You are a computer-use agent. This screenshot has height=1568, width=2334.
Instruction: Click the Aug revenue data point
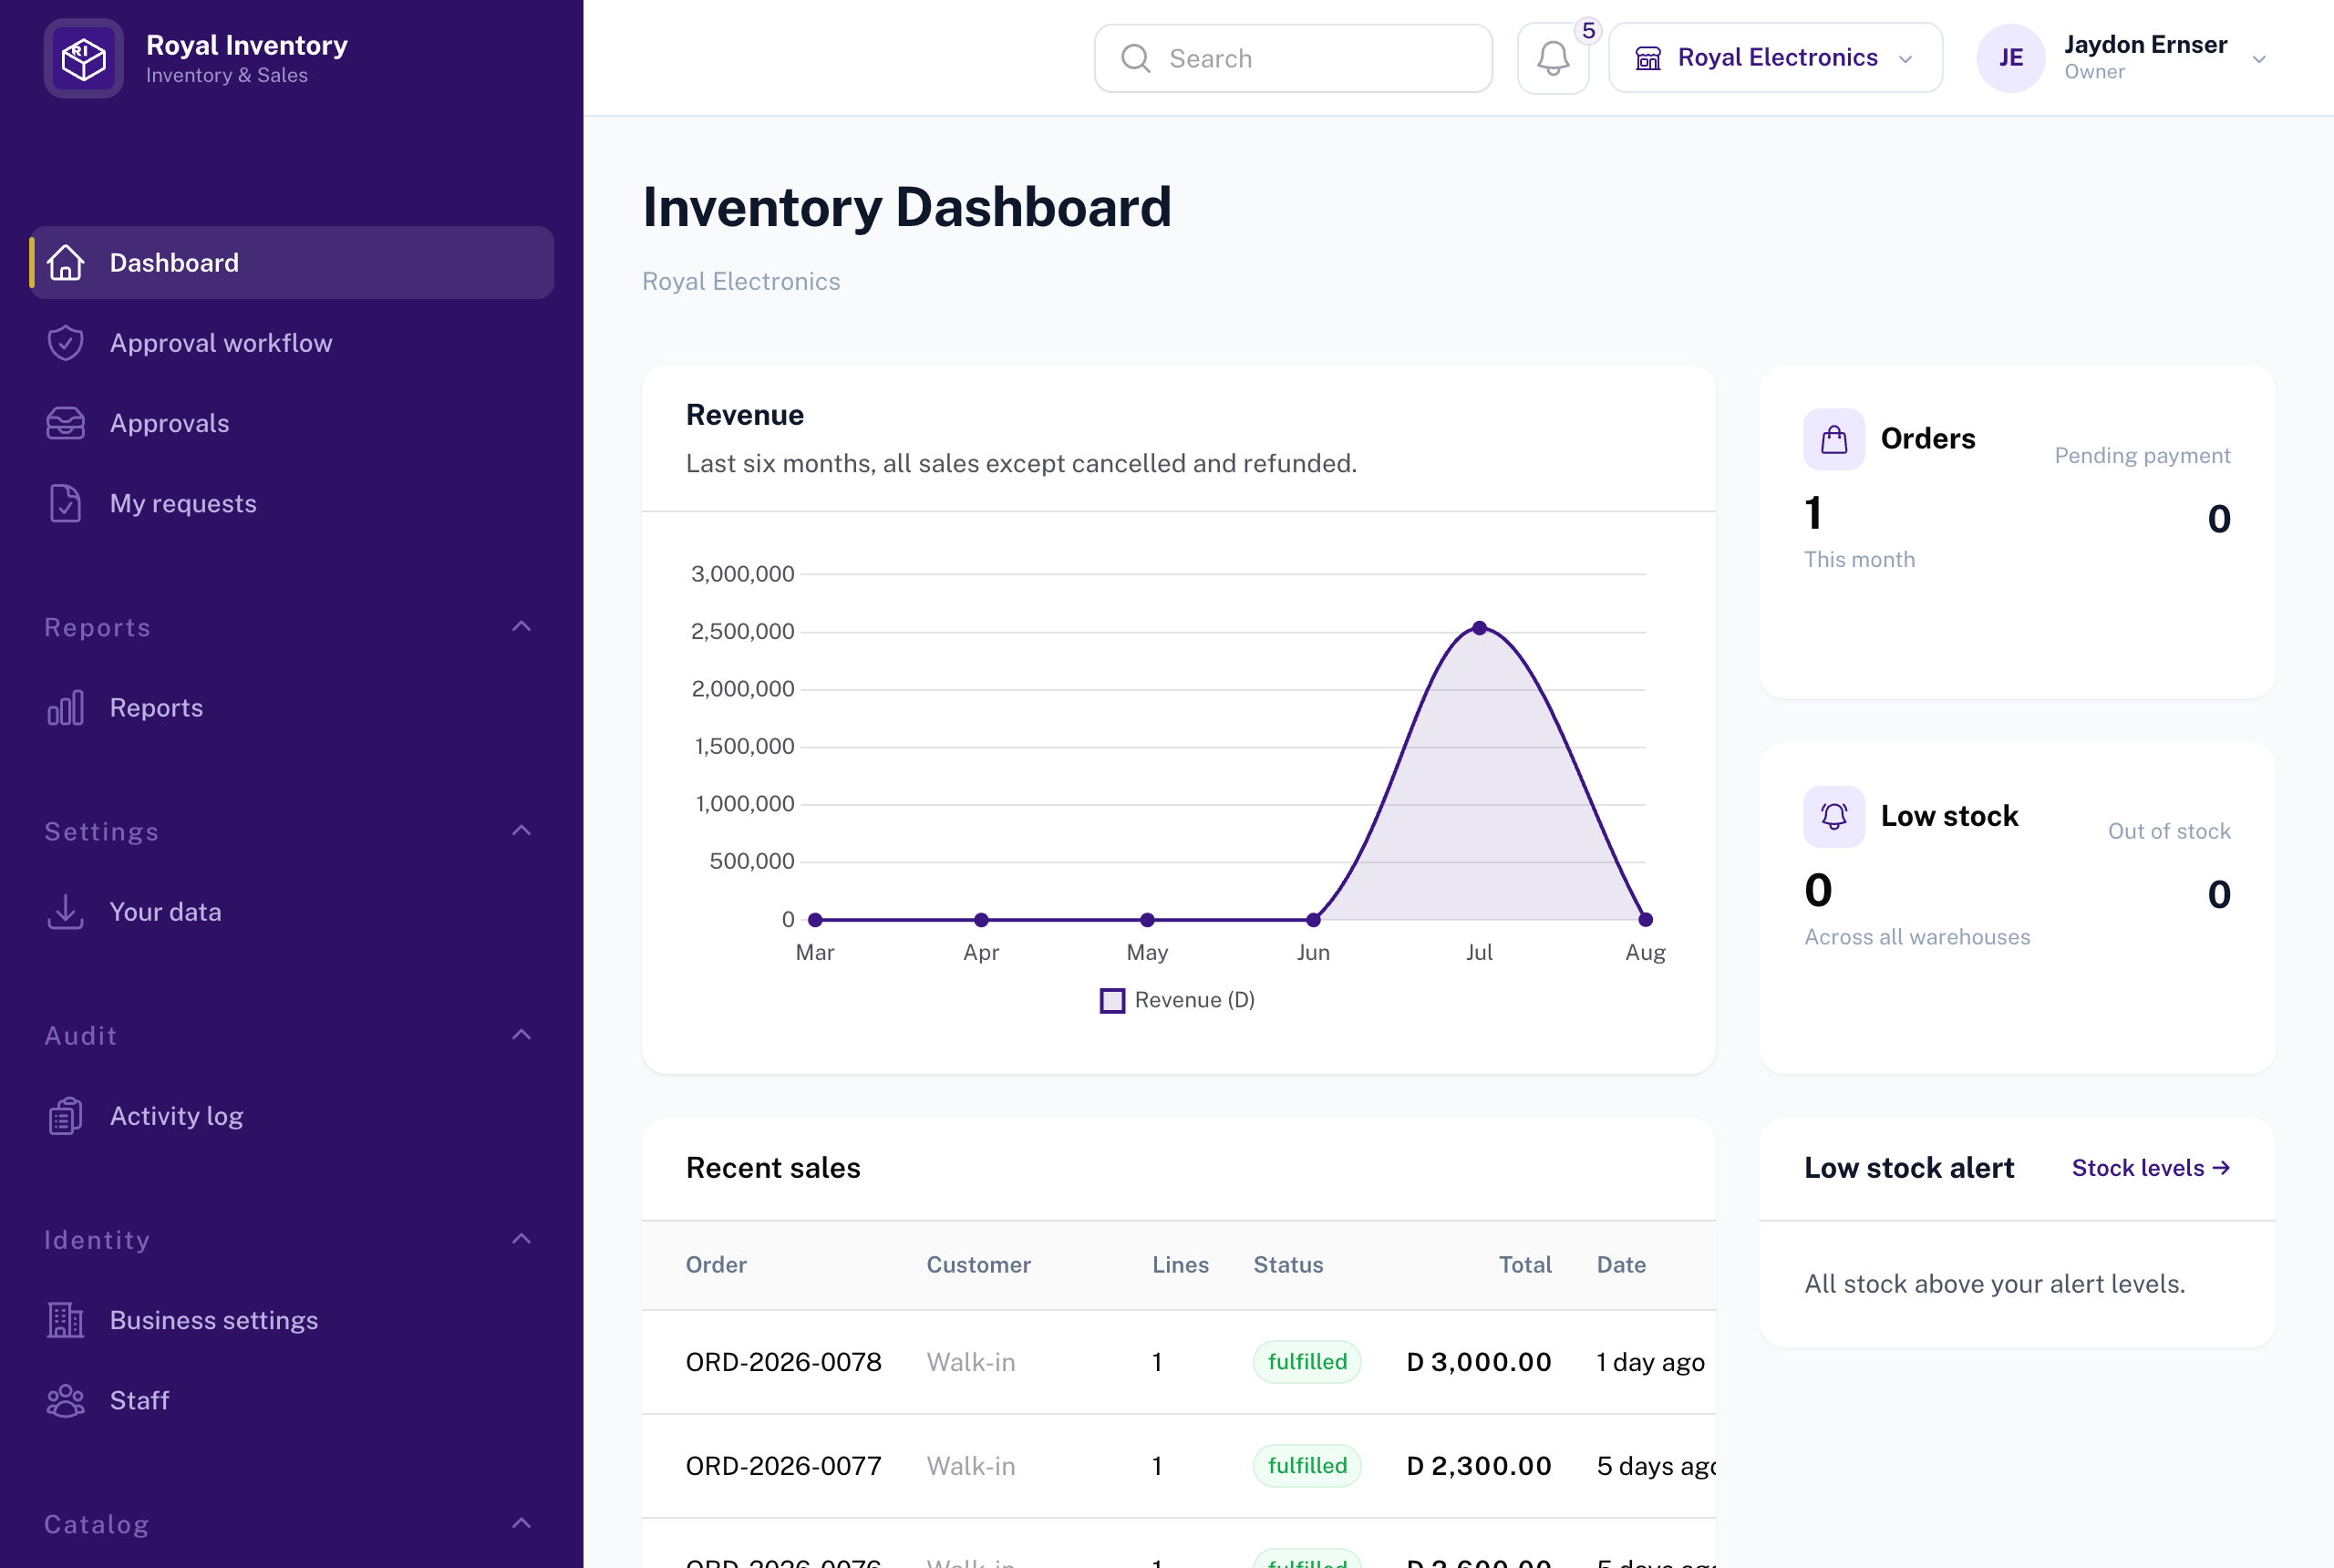tap(1646, 919)
